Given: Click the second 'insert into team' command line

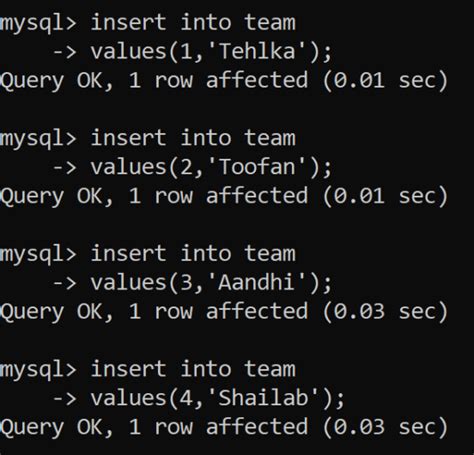Looking at the screenshot, I should [148, 139].
